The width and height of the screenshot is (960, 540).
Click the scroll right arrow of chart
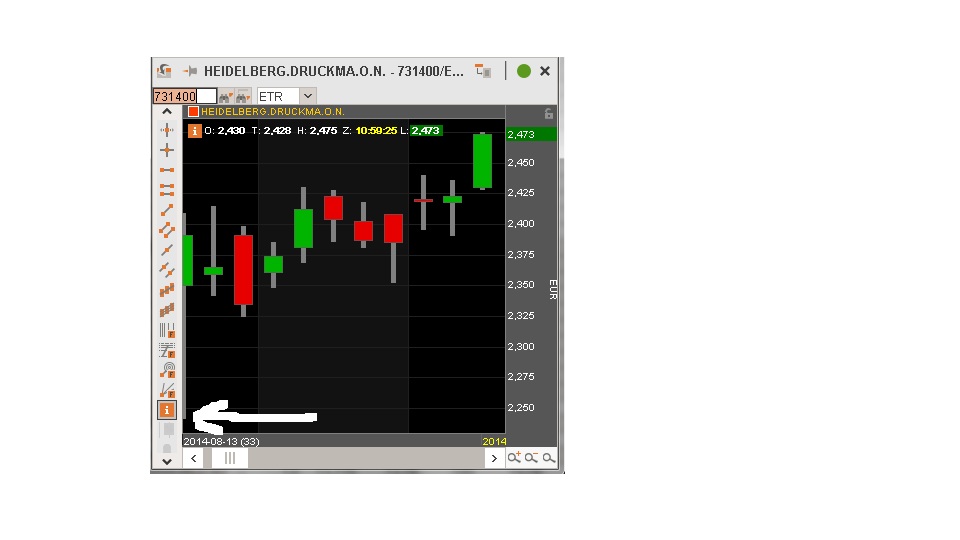(x=495, y=458)
